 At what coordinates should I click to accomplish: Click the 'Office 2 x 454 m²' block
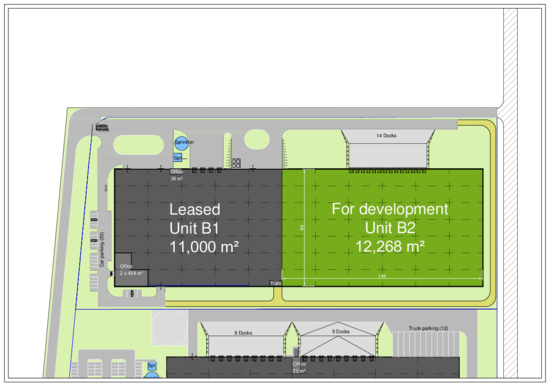(x=131, y=270)
